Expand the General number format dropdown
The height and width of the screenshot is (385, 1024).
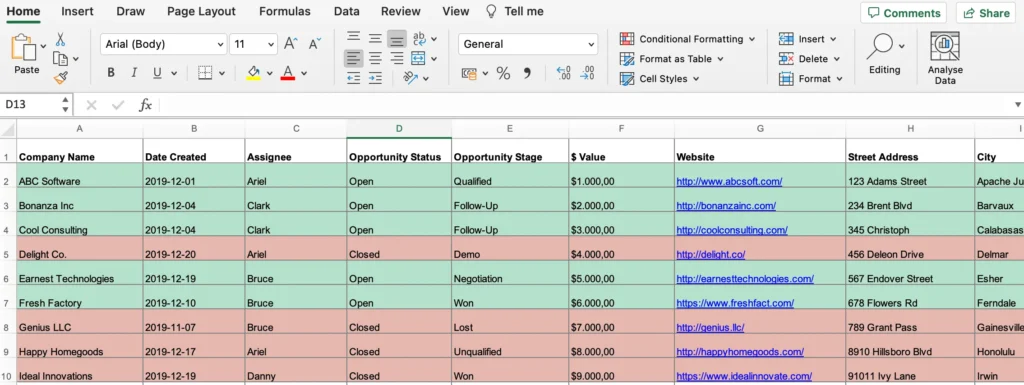click(x=528, y=44)
